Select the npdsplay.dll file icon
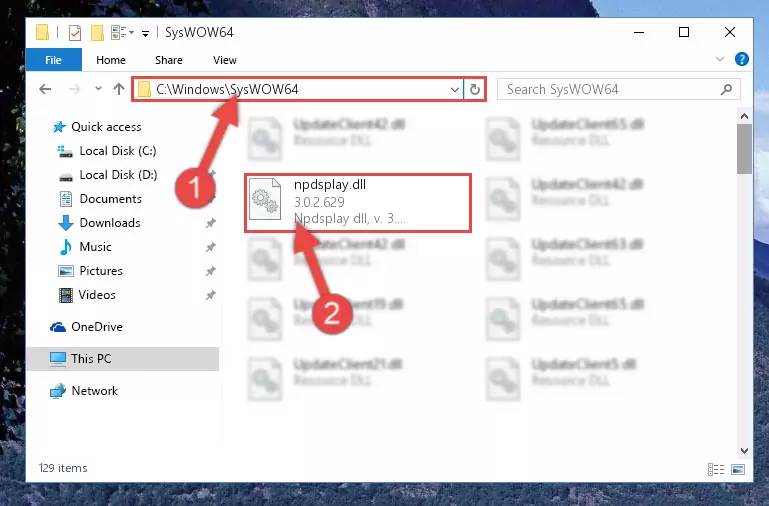This screenshot has height=506, width=769. tap(265, 199)
